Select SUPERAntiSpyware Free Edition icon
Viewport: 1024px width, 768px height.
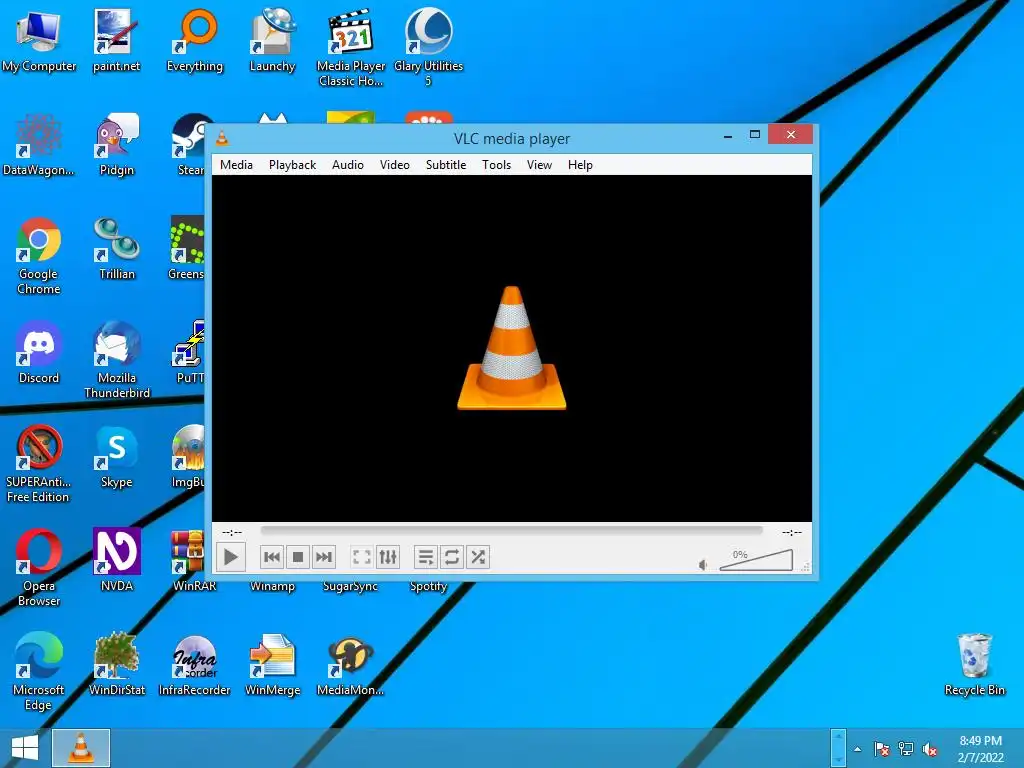(x=39, y=464)
